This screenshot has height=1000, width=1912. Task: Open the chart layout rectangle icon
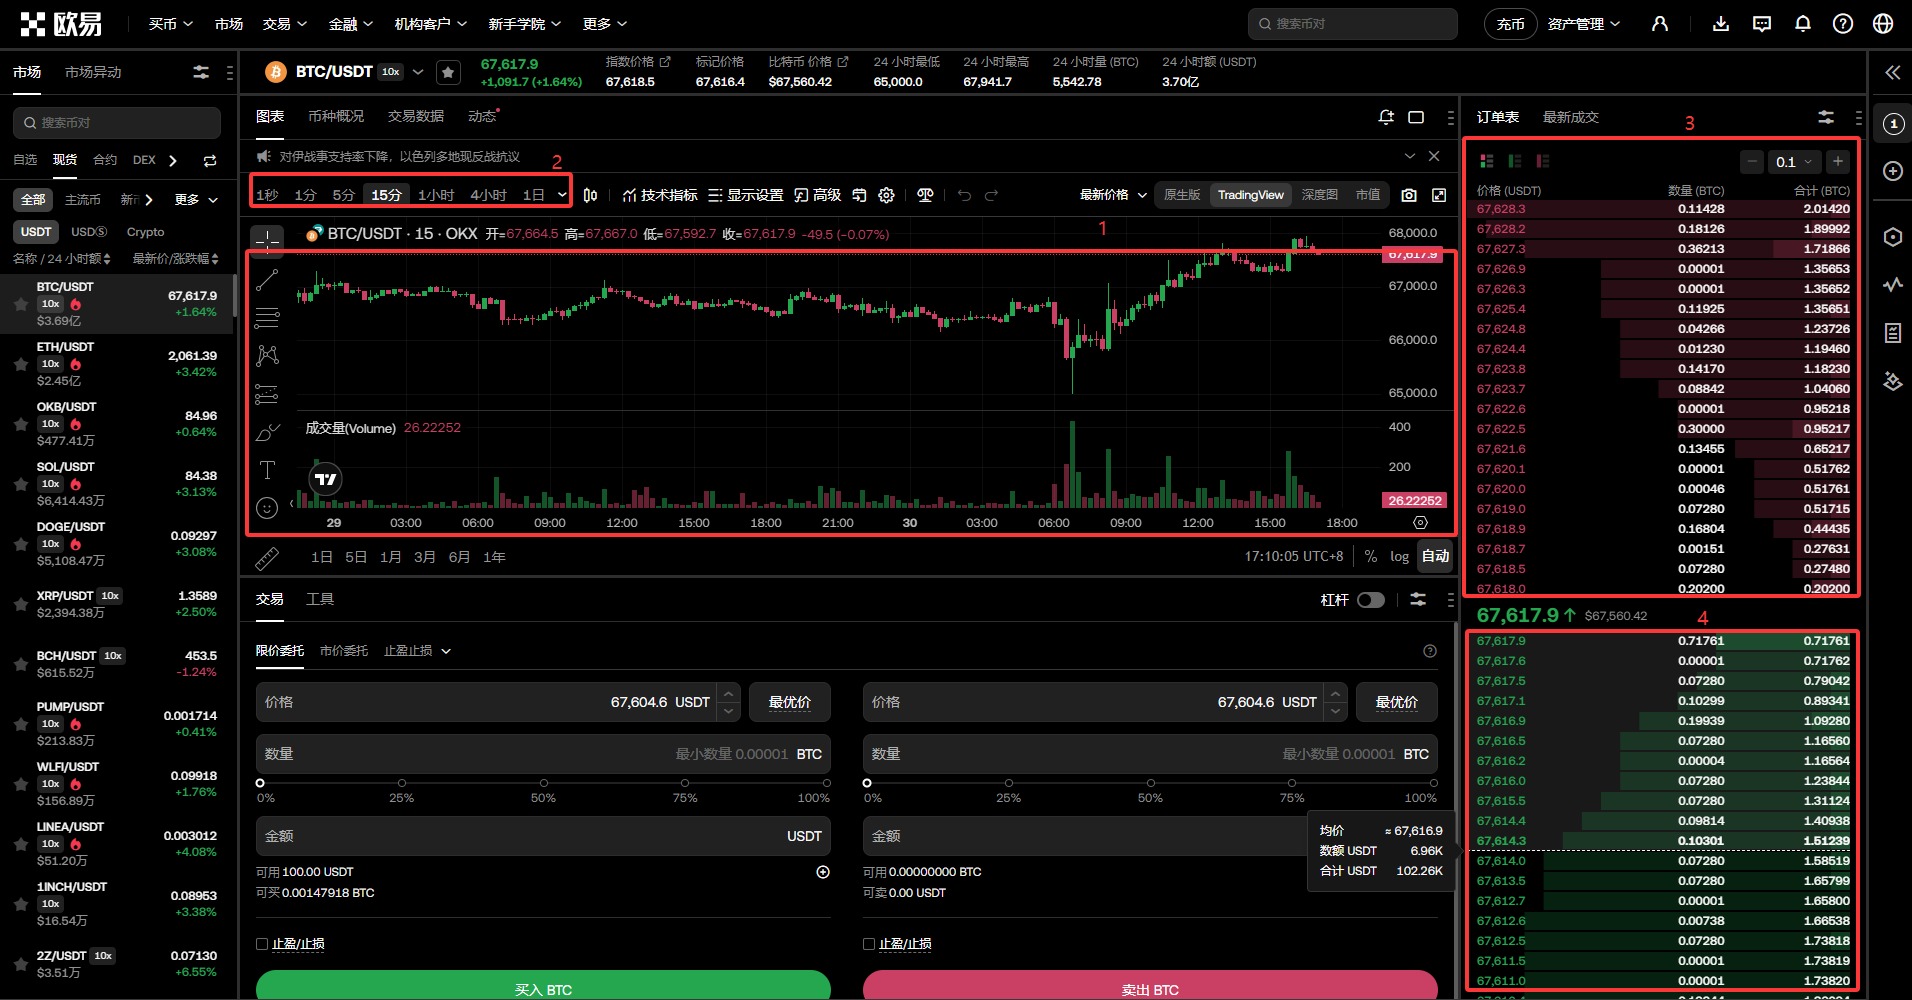pyautogui.click(x=1416, y=117)
